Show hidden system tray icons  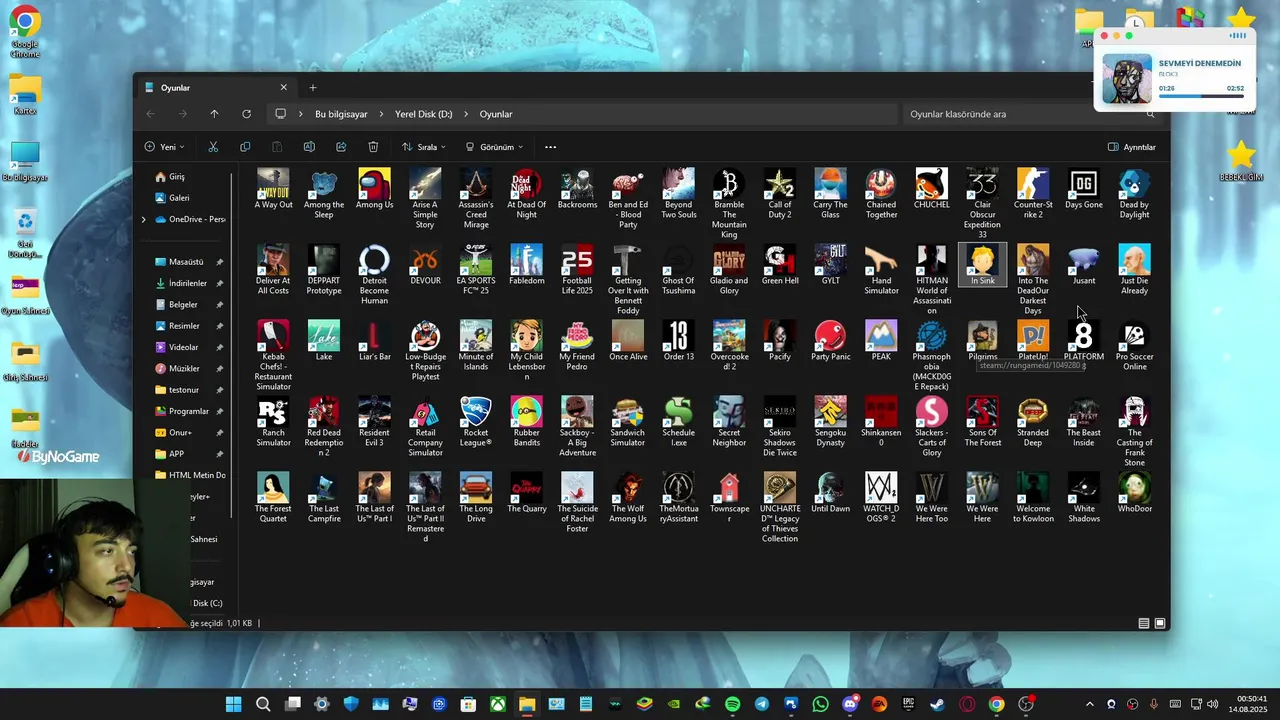(1090, 704)
